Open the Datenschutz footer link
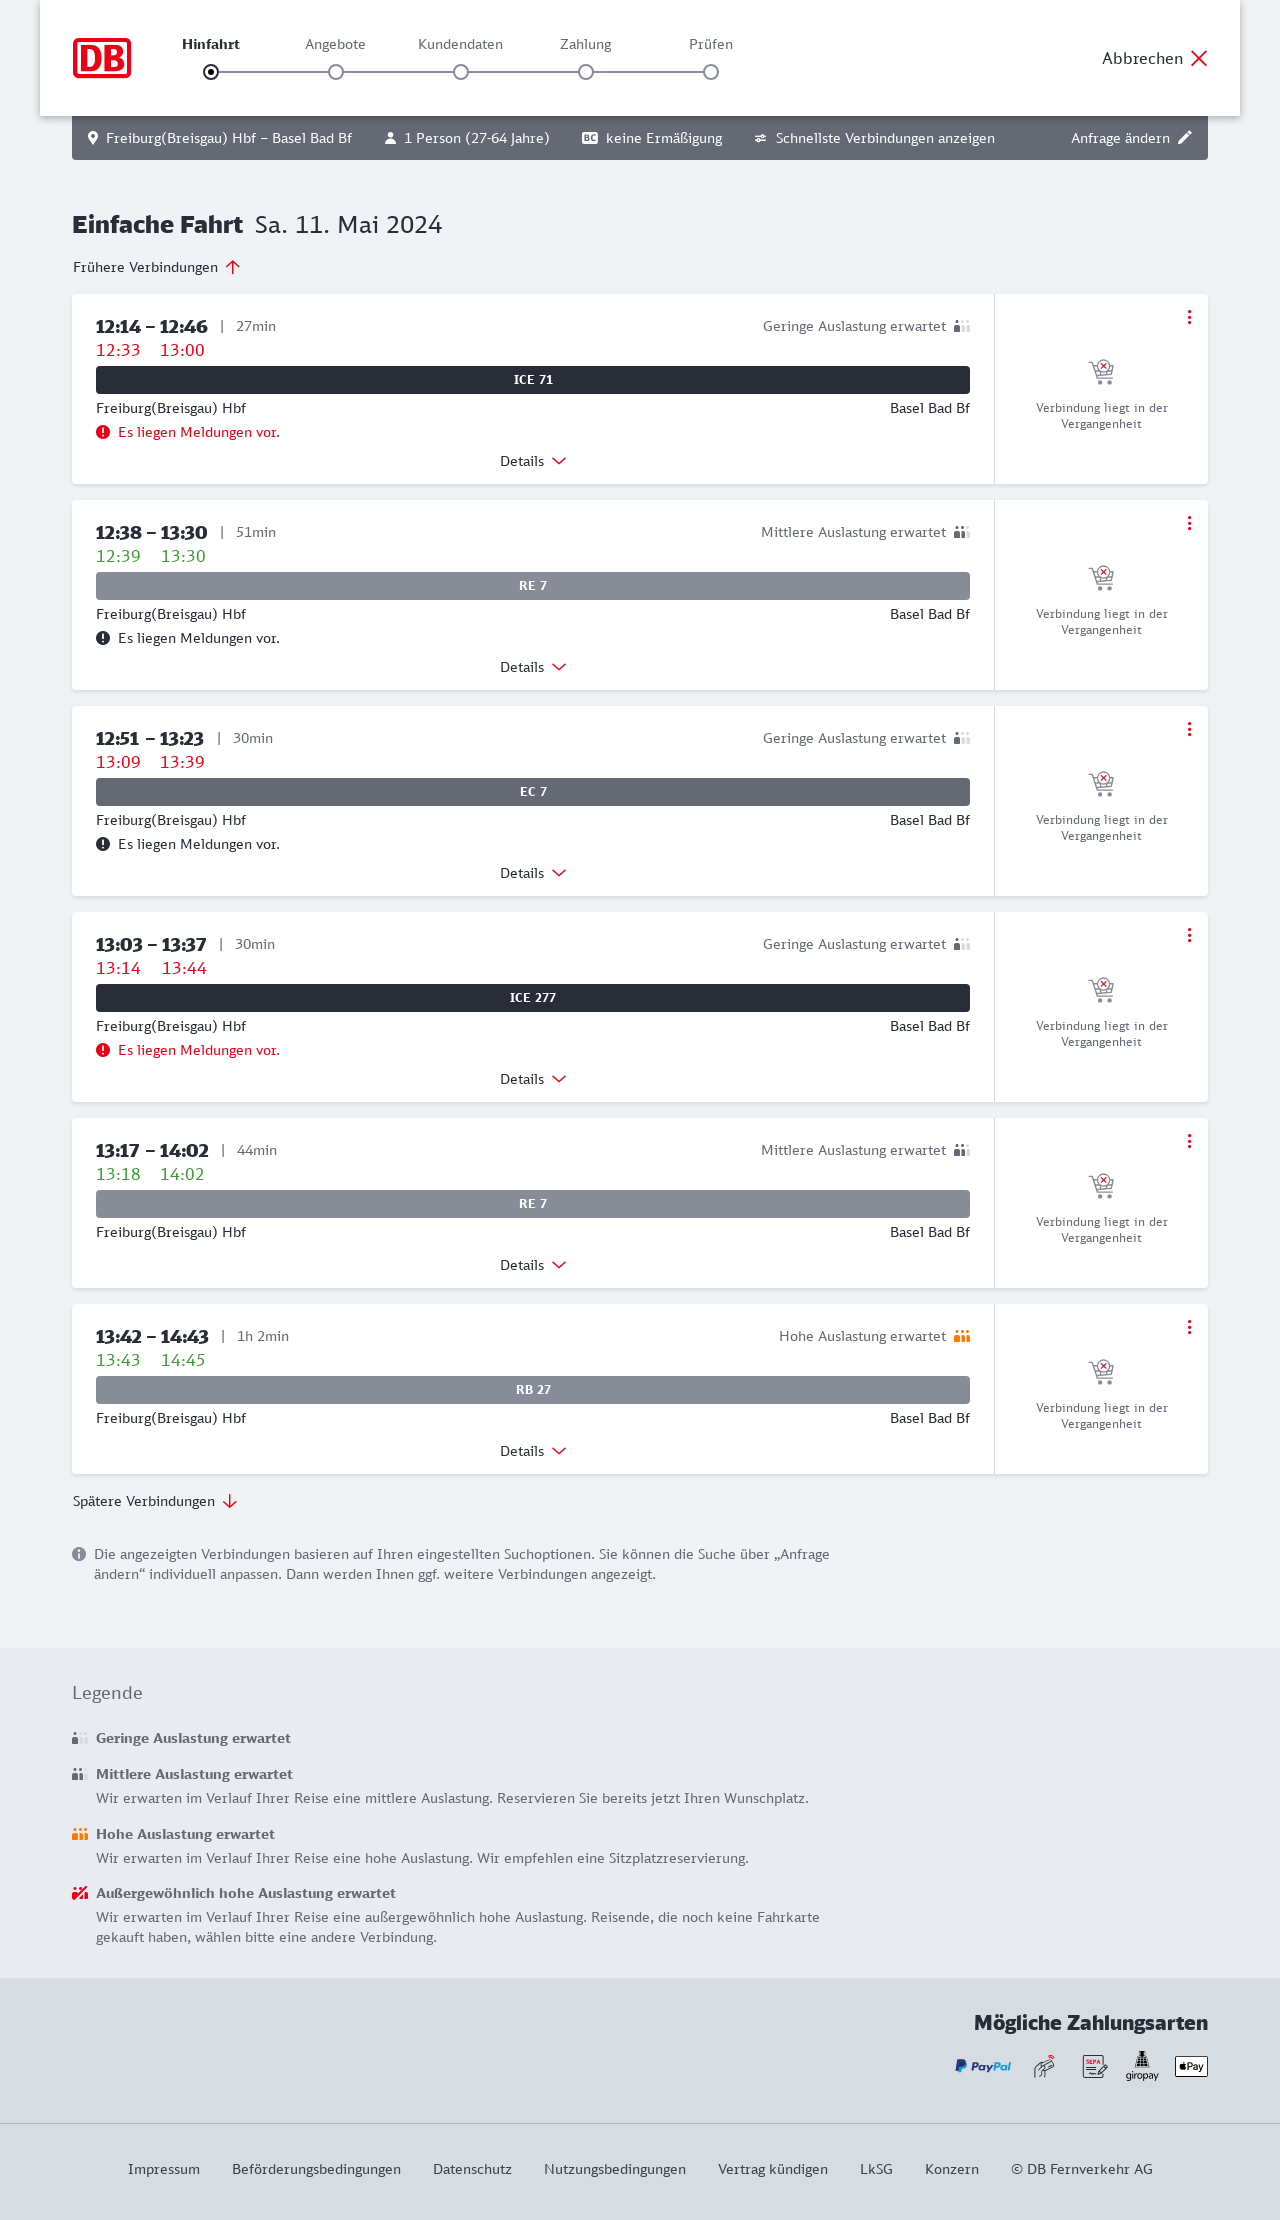Image resolution: width=1280 pixels, height=2220 pixels. (x=472, y=2169)
